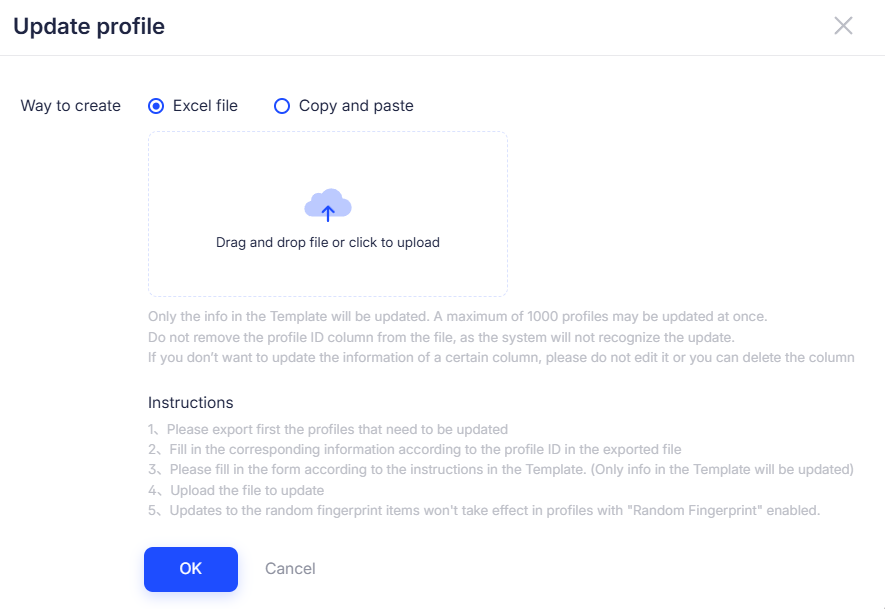Click the 'Update profile' dialog title

click(88, 26)
